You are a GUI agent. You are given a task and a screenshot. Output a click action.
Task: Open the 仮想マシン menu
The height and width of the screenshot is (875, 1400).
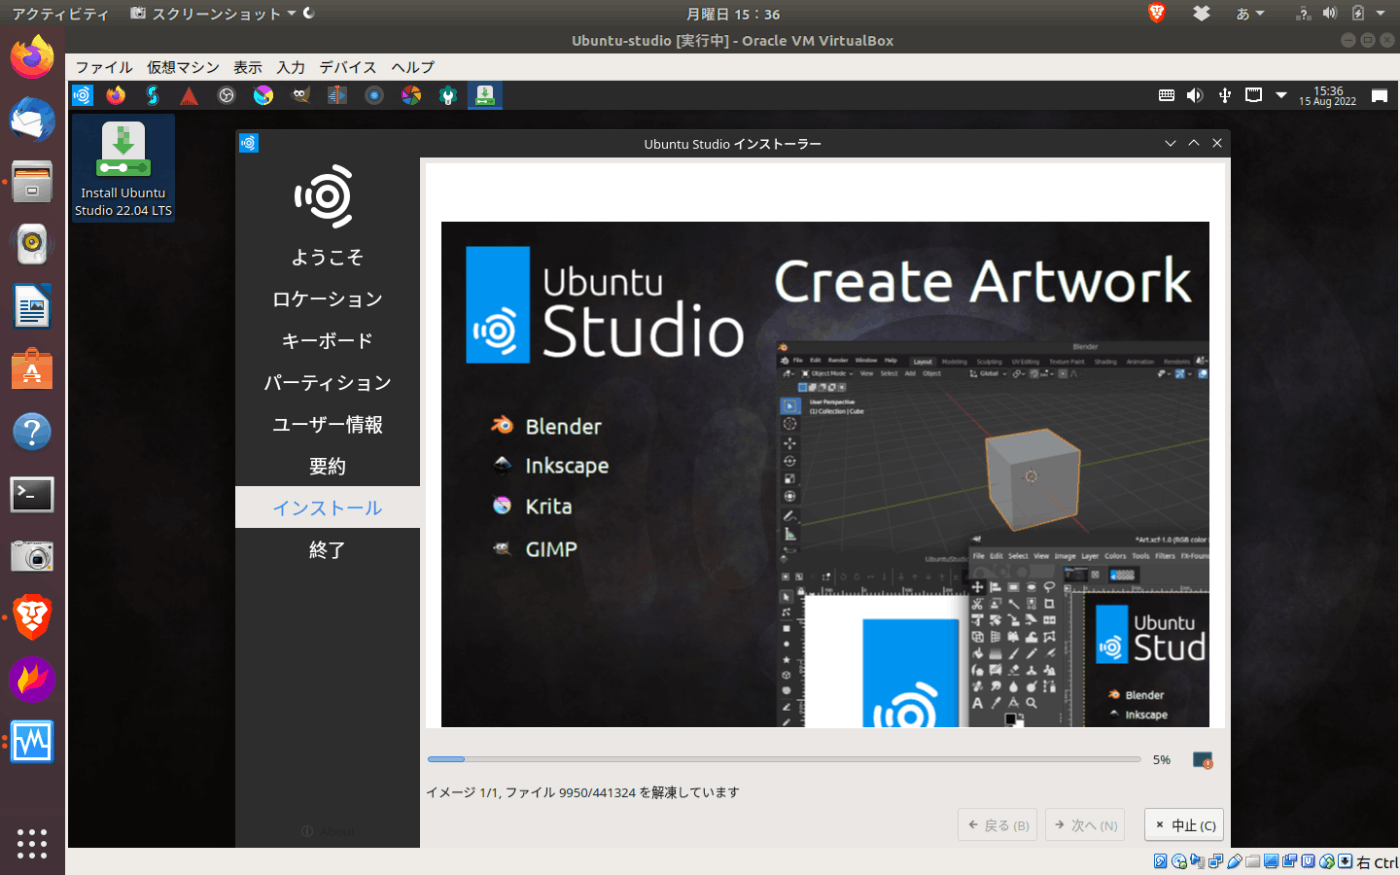point(183,67)
